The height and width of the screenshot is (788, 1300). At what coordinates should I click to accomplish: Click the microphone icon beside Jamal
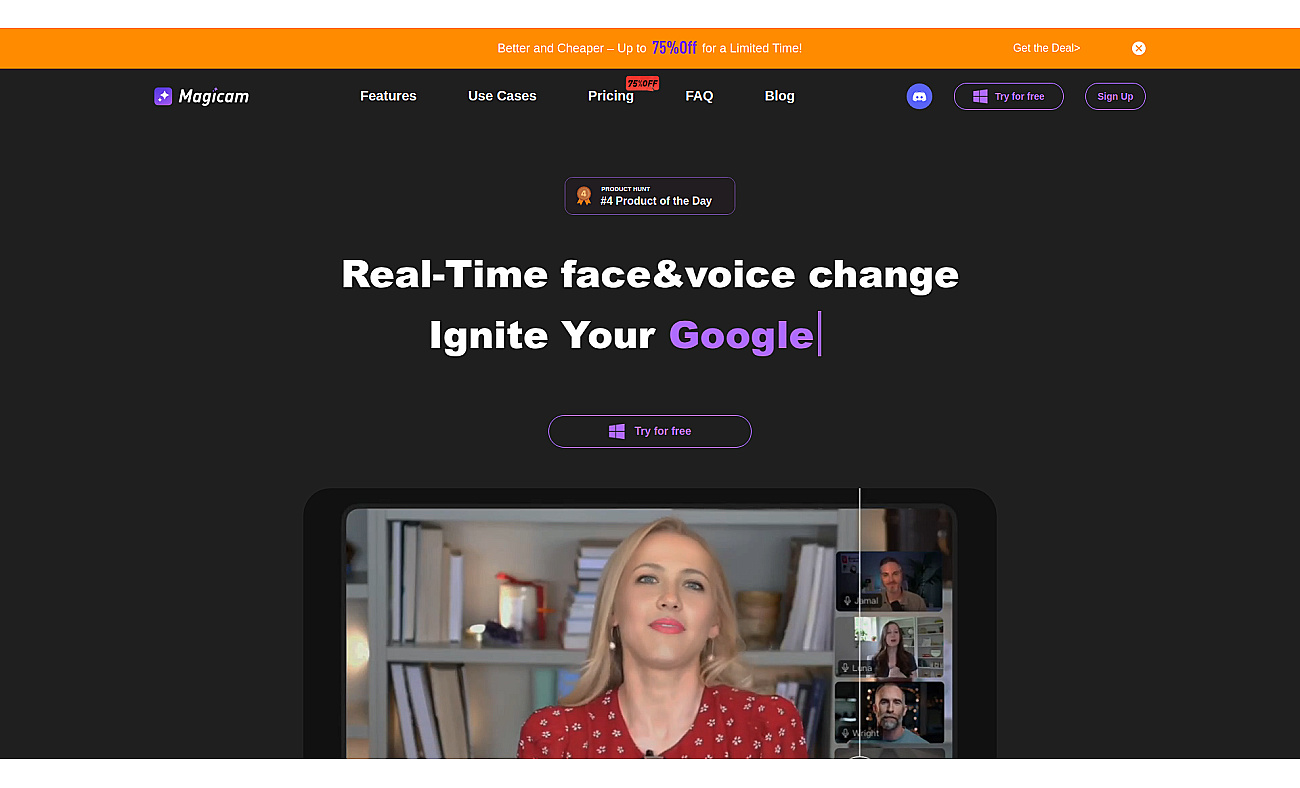pos(847,601)
